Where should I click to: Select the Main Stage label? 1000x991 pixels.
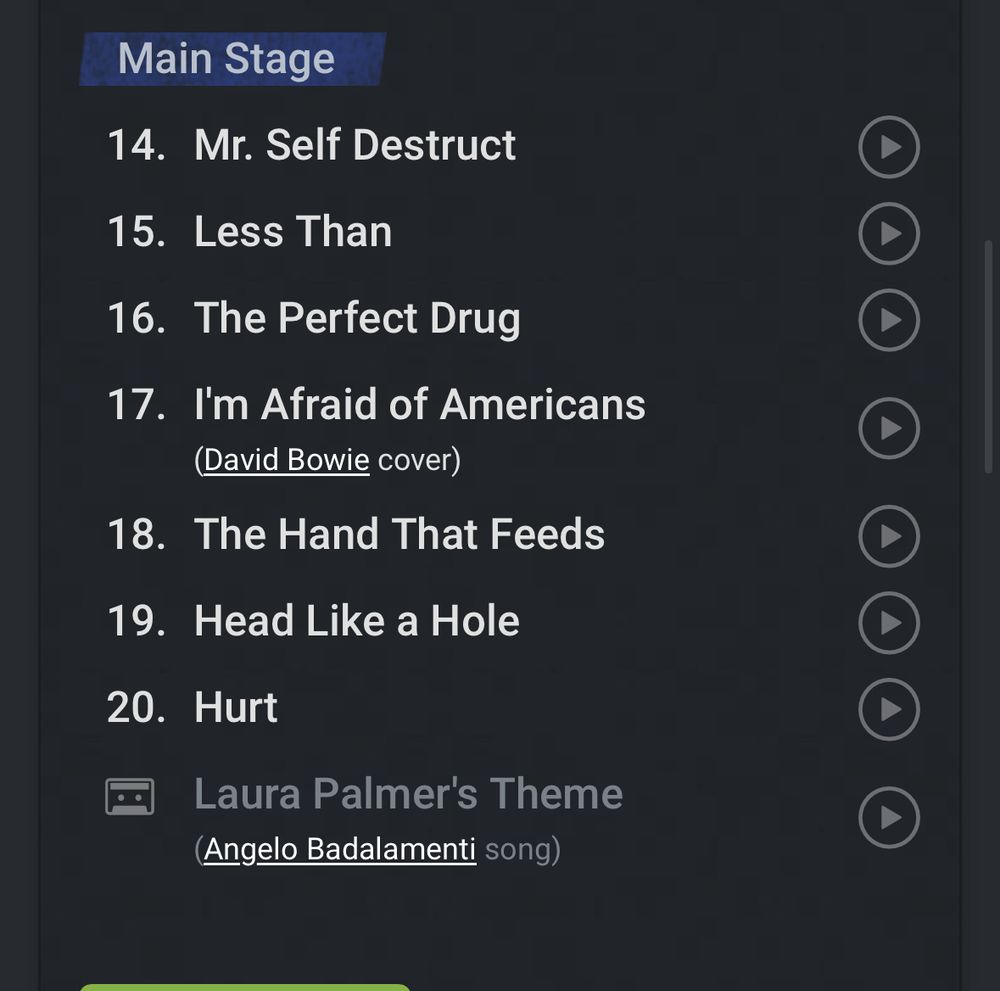coord(227,59)
